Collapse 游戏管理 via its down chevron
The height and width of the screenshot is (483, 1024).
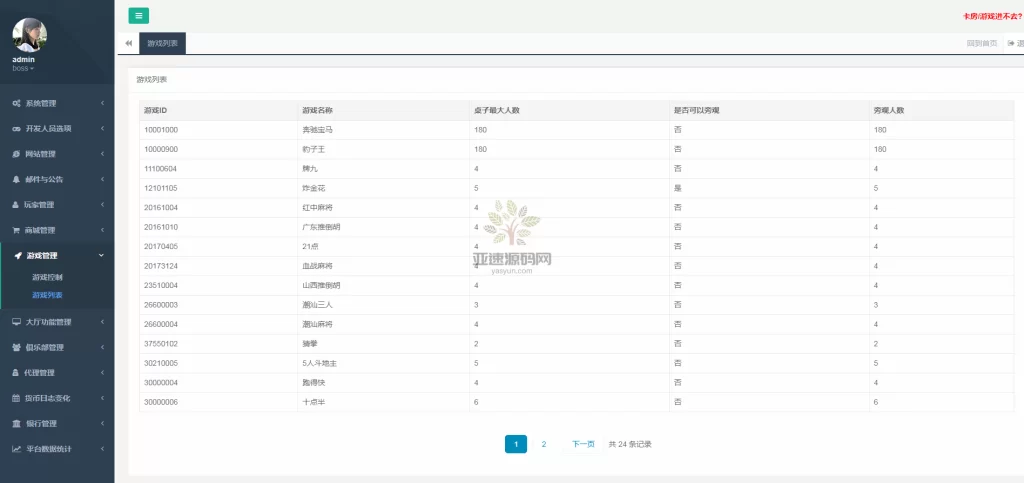[101, 256]
